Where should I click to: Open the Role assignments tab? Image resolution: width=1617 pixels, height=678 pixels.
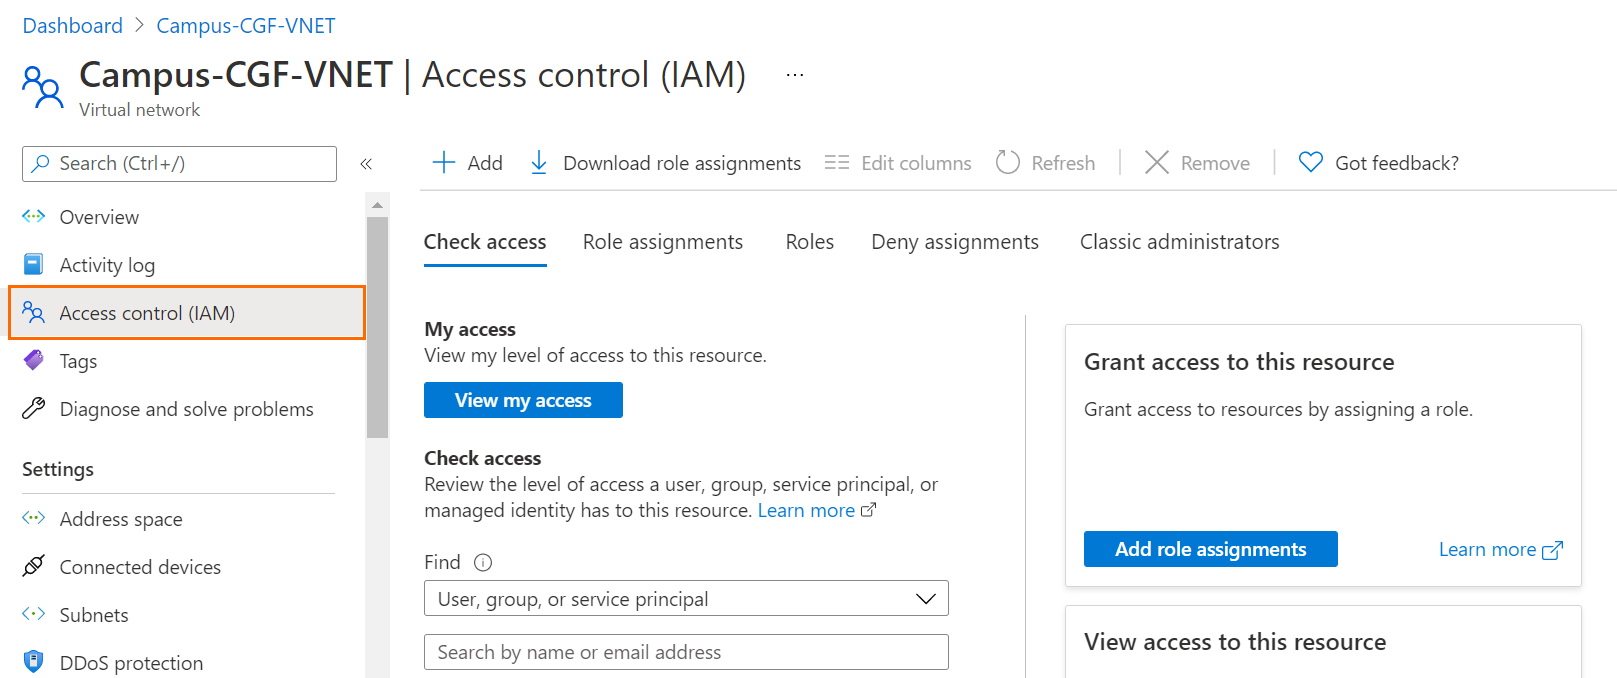tap(663, 242)
